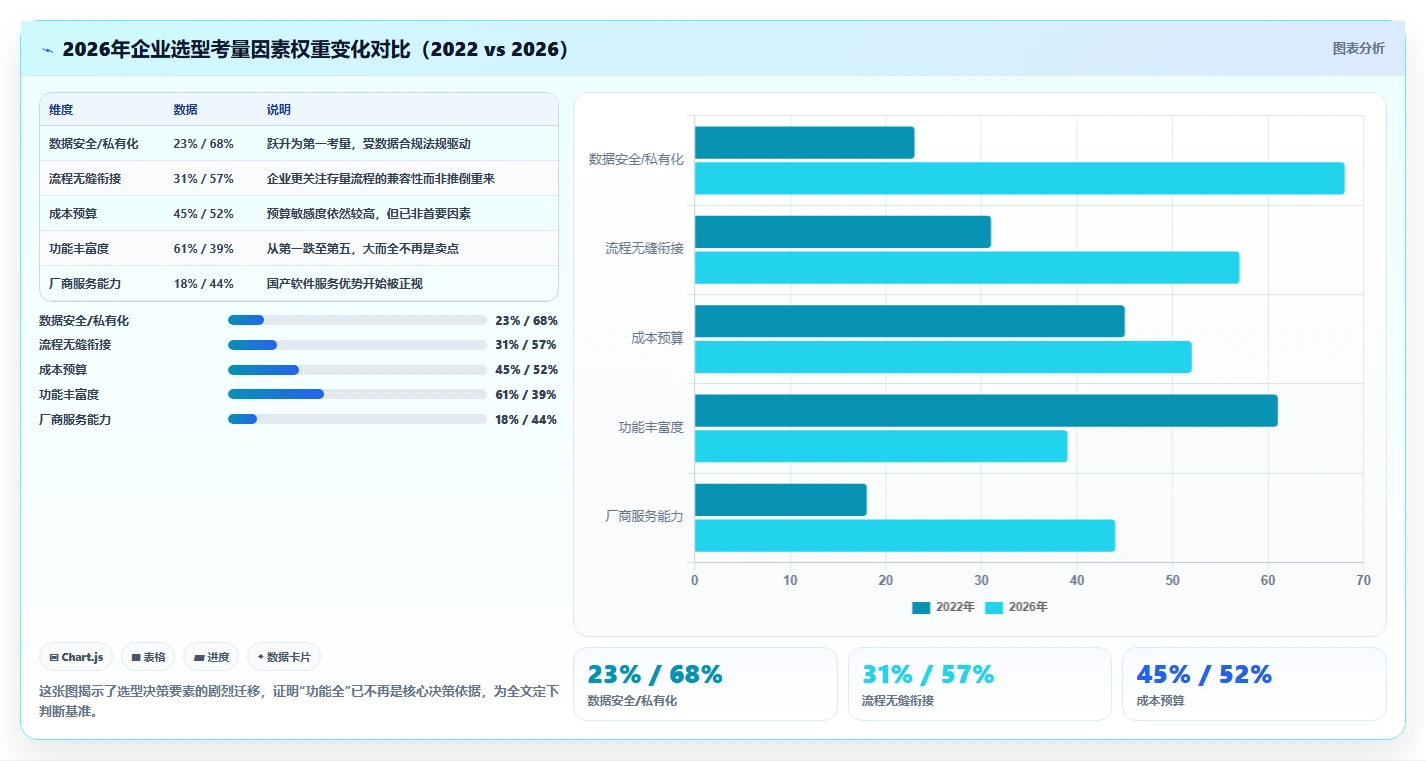Click the summary paragraph below the tags
1426x761 pixels.
click(x=298, y=701)
